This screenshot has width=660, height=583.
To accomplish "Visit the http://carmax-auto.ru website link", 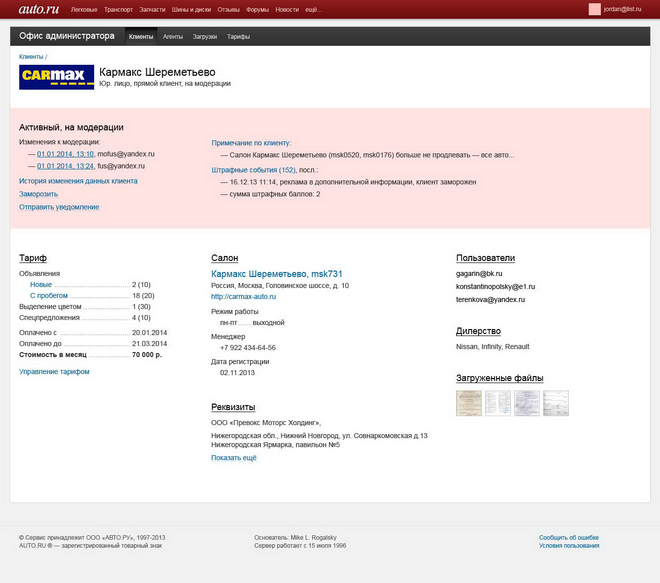I will (243, 296).
